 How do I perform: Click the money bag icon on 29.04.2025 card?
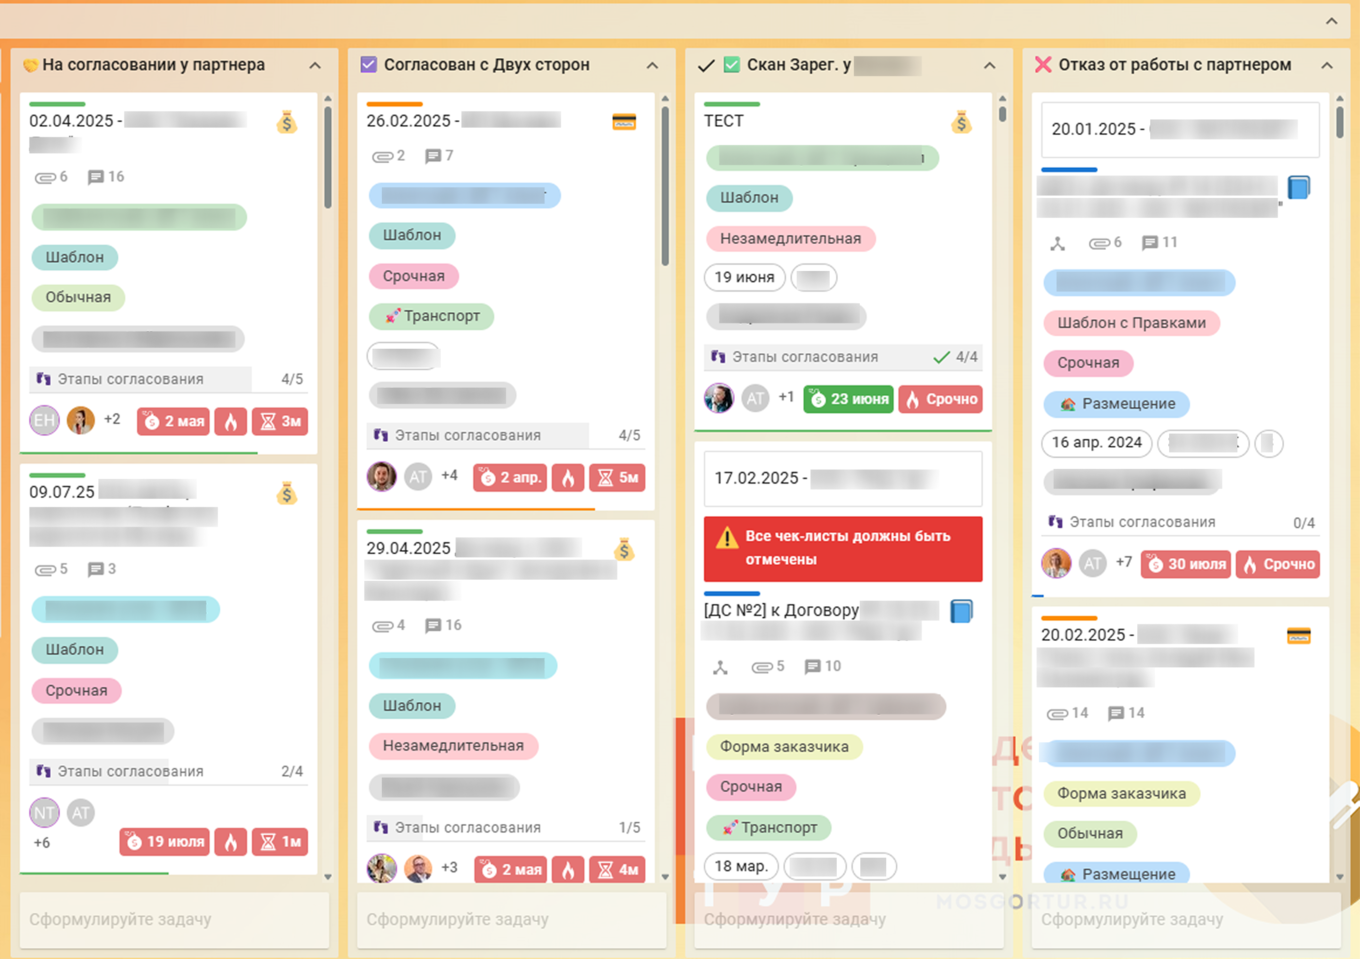tap(624, 549)
